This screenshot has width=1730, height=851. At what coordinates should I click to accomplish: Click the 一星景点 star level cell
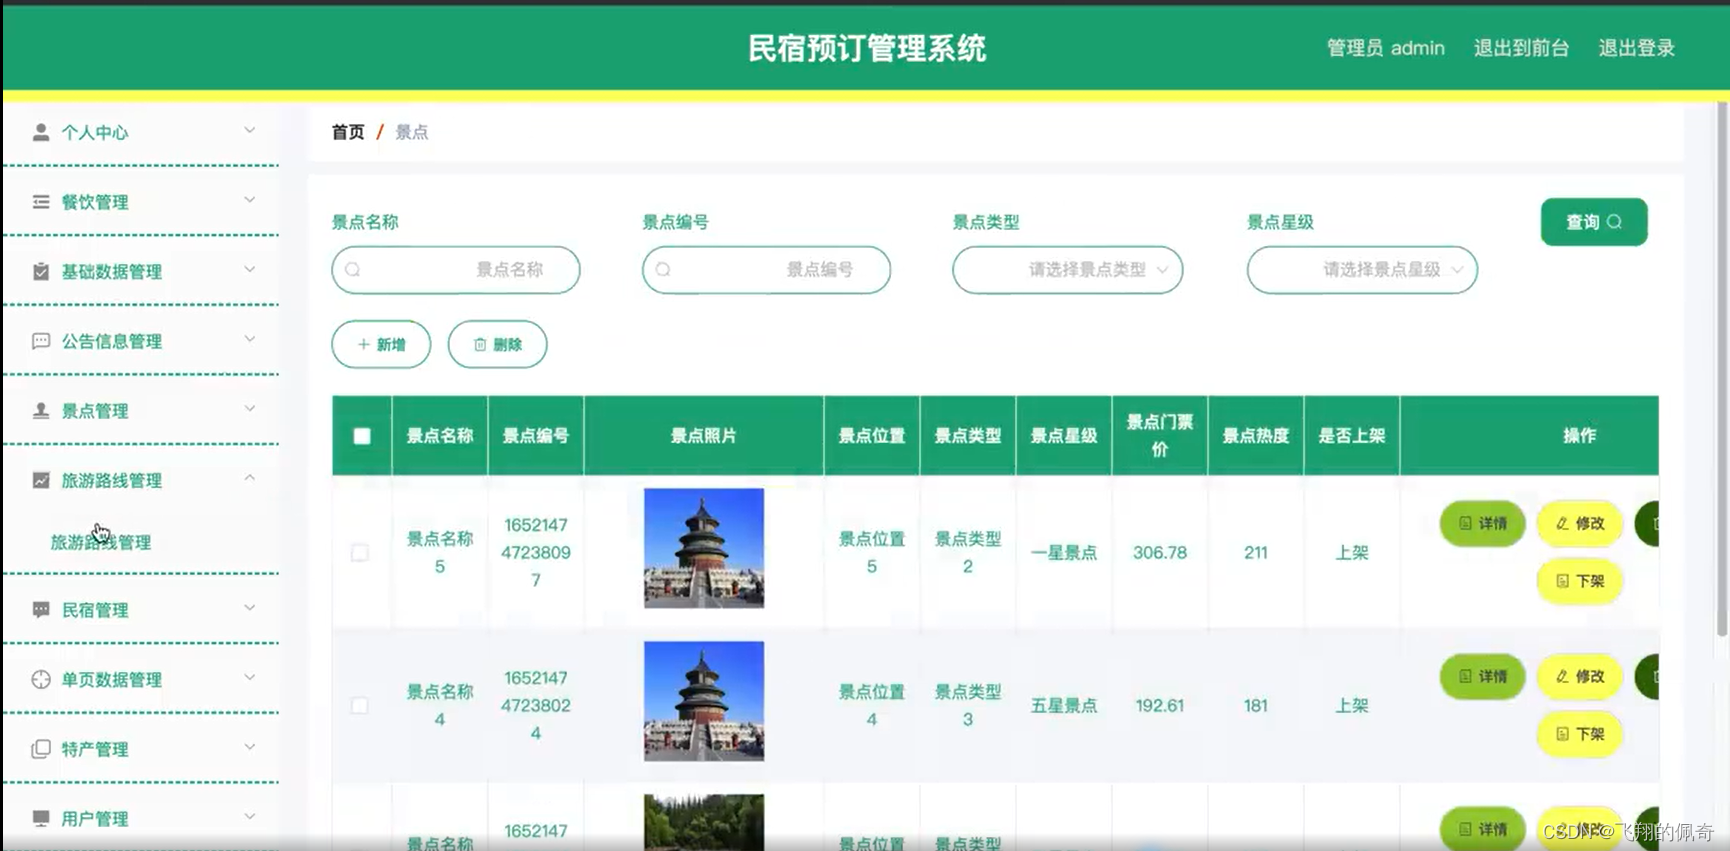tap(1064, 553)
